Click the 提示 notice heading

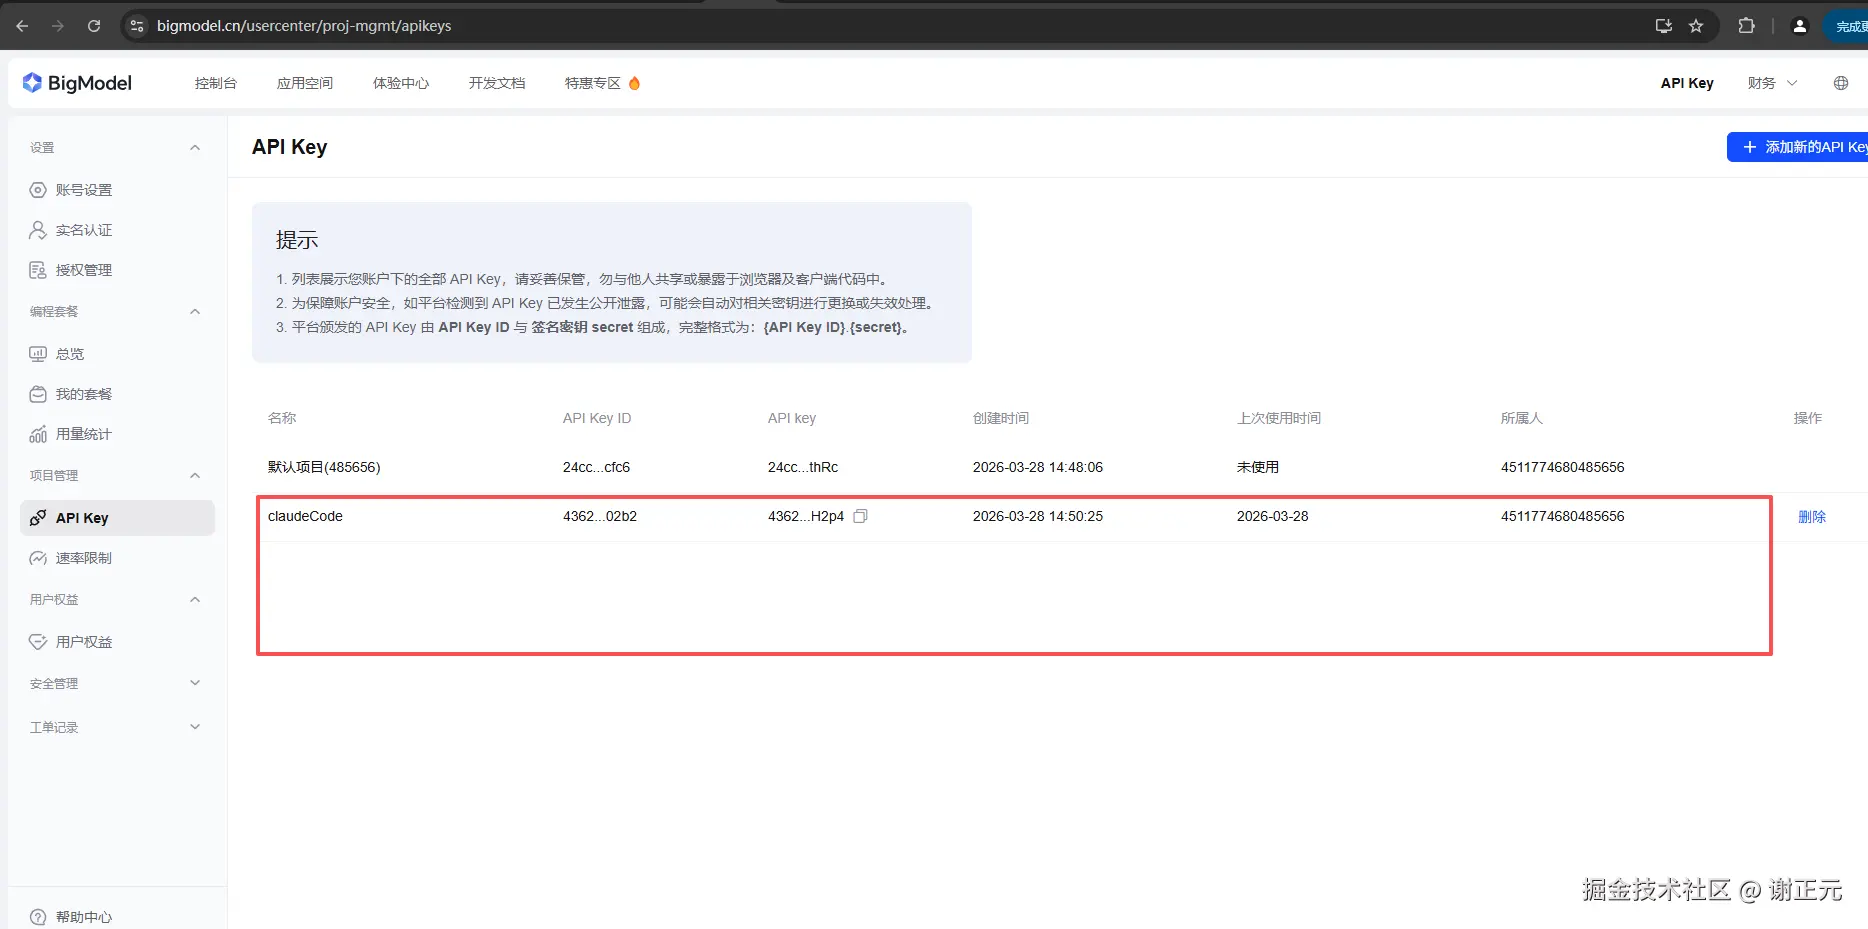pos(297,240)
